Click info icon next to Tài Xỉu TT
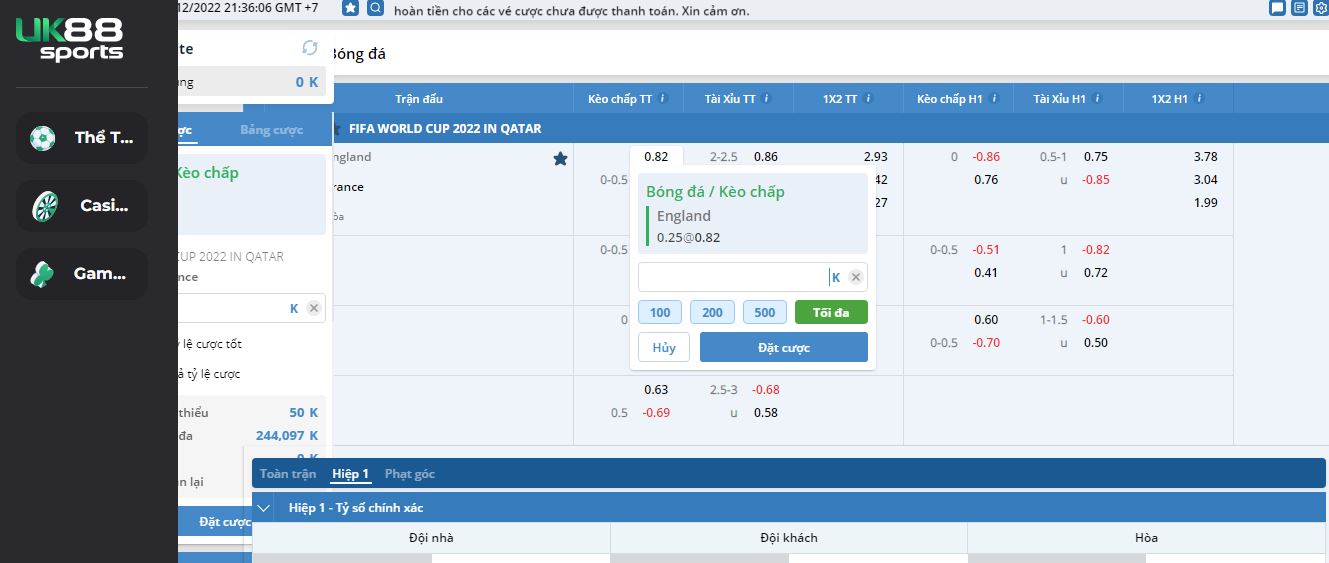Image resolution: width=1329 pixels, height=563 pixels. coord(767,99)
